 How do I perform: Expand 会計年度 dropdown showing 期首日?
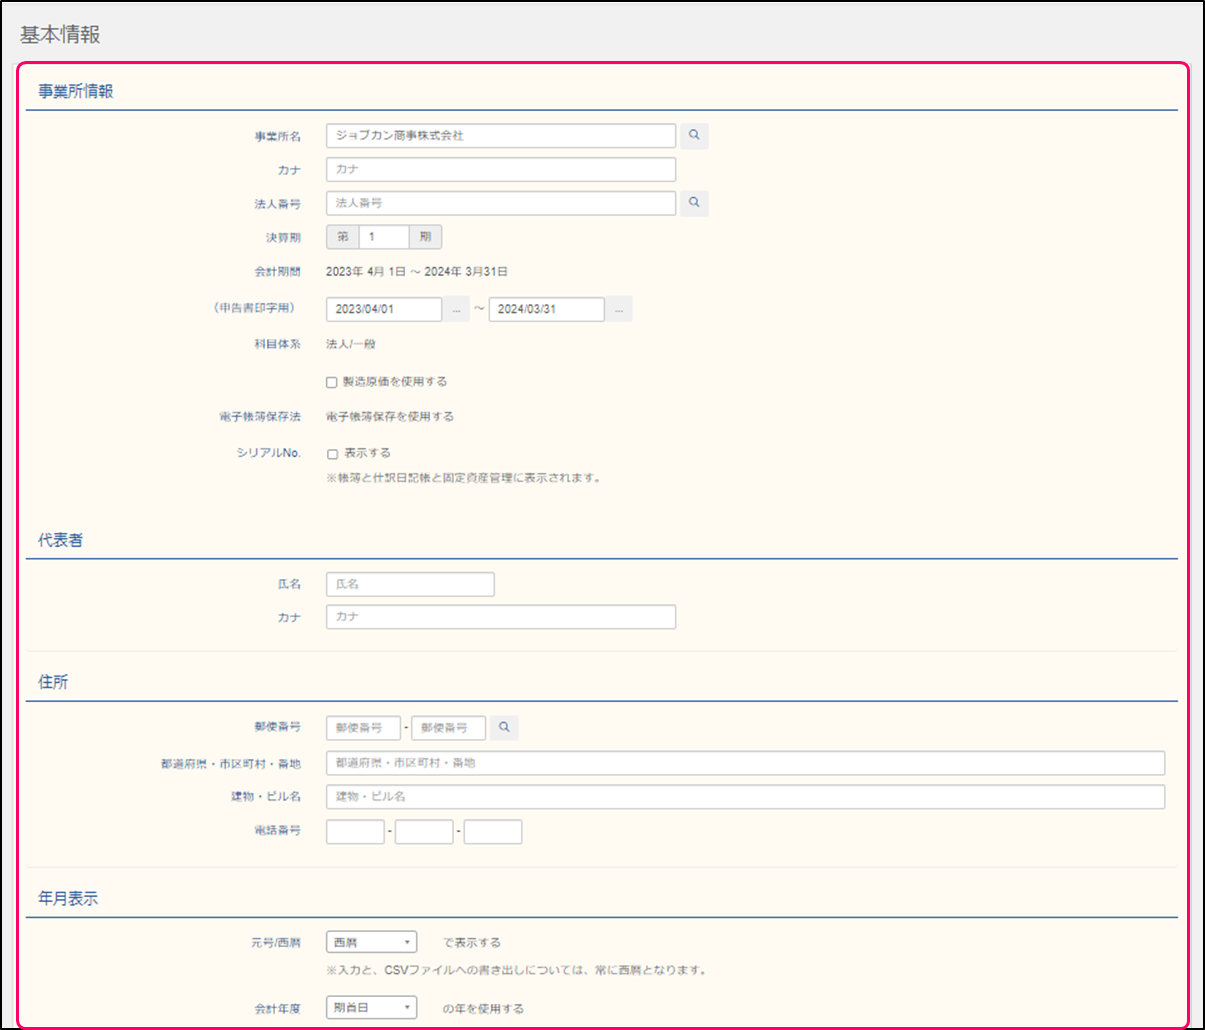tap(371, 1008)
